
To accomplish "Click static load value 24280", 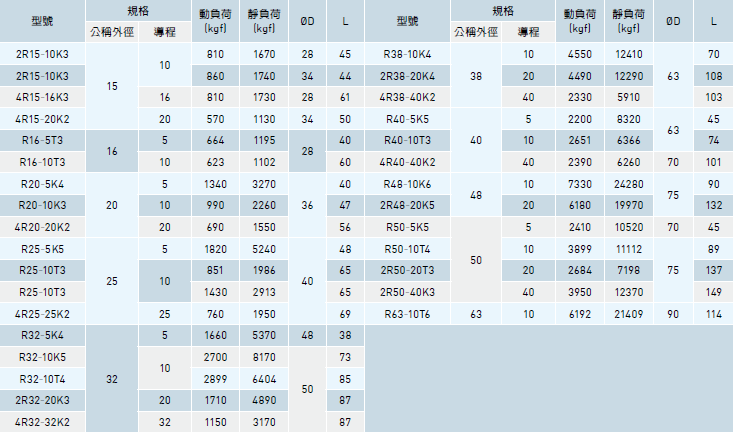I will pos(629,183).
